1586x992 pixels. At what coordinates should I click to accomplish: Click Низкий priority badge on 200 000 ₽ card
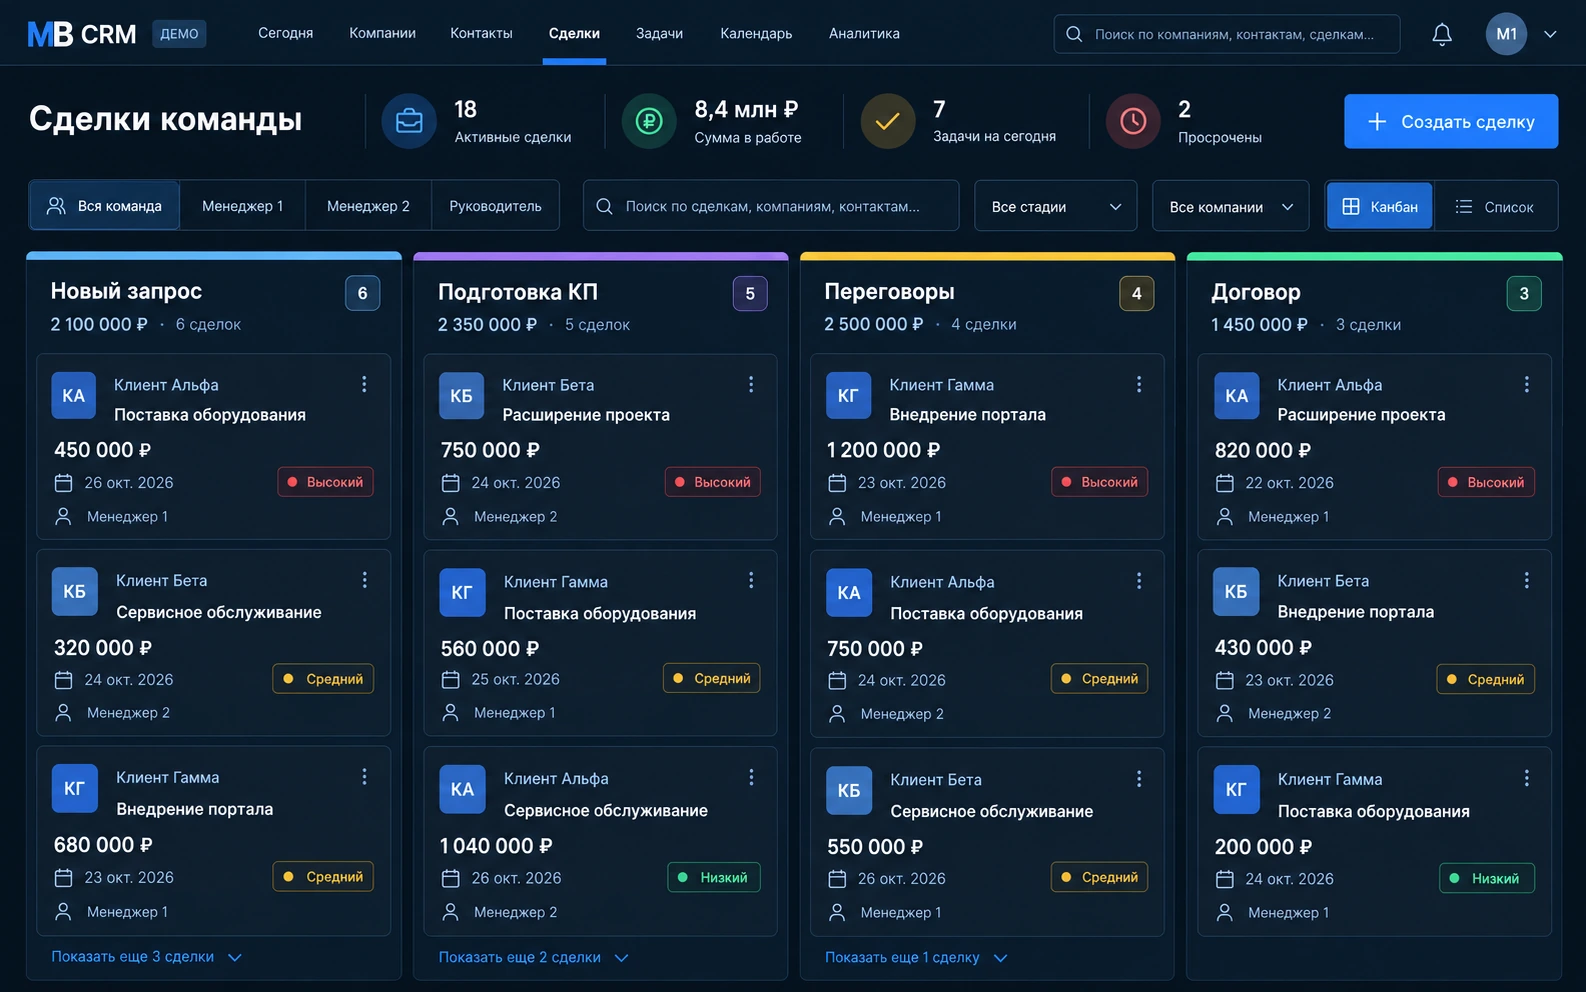pyautogui.click(x=1487, y=878)
